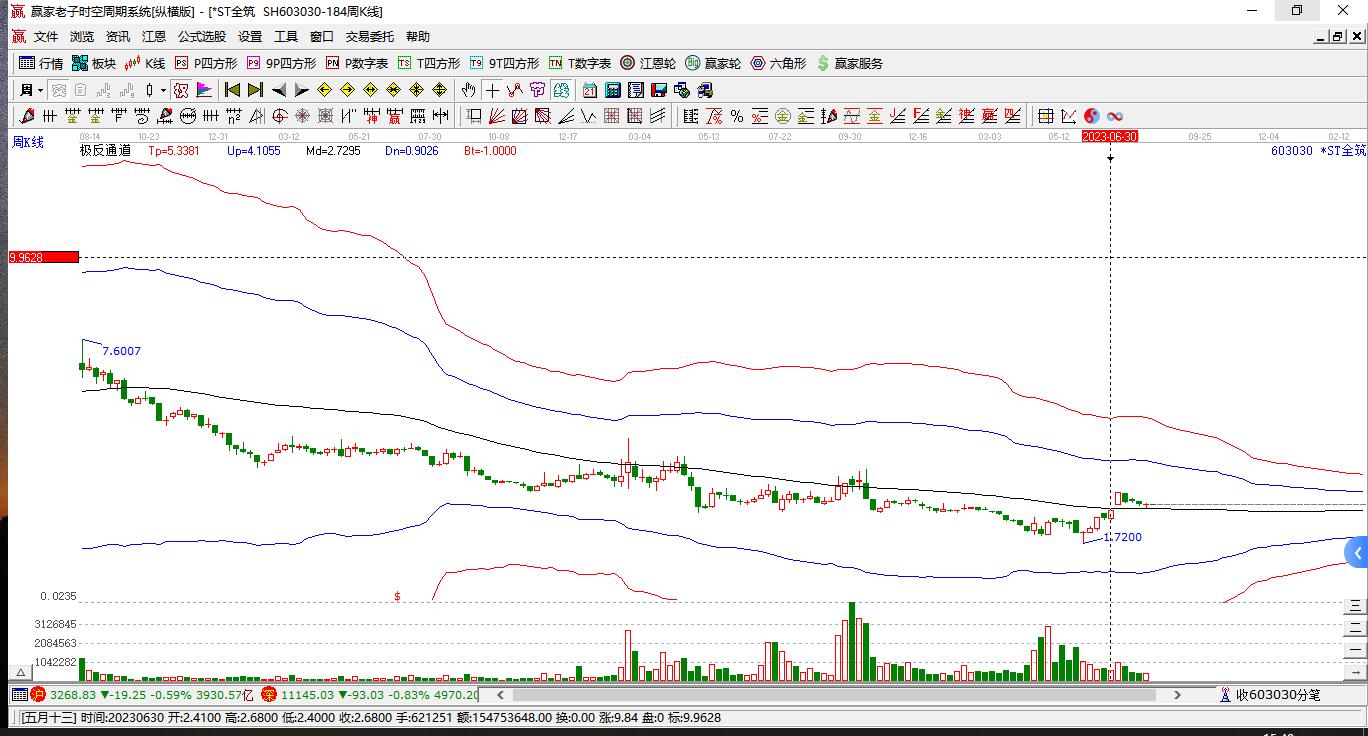Open the 六角形 hexagon tool

point(778,63)
